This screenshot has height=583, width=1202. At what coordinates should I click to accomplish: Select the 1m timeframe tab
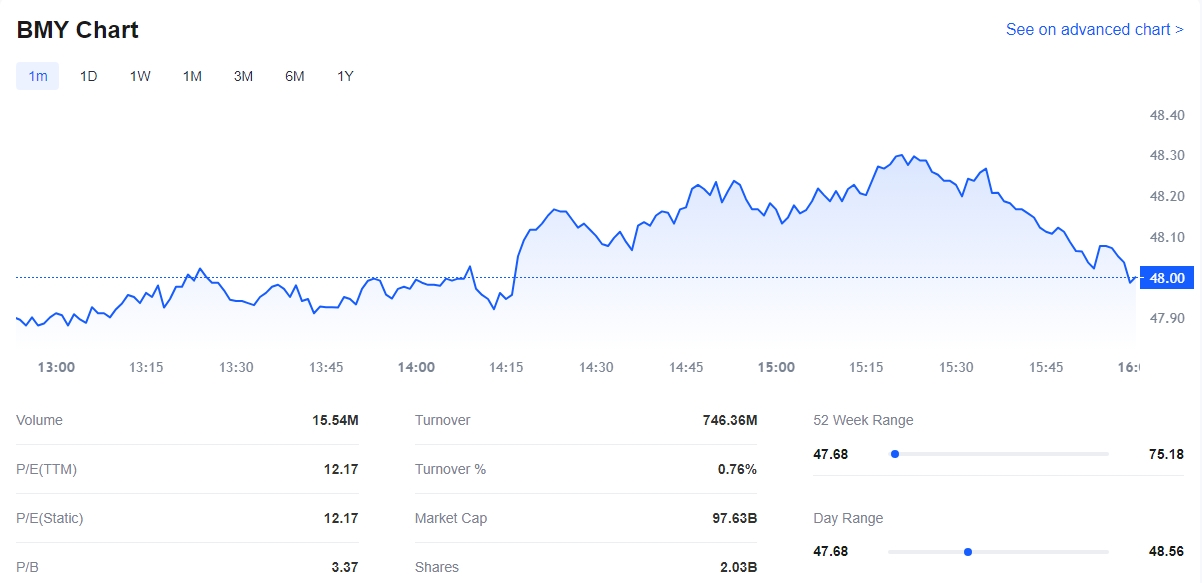tap(37, 76)
